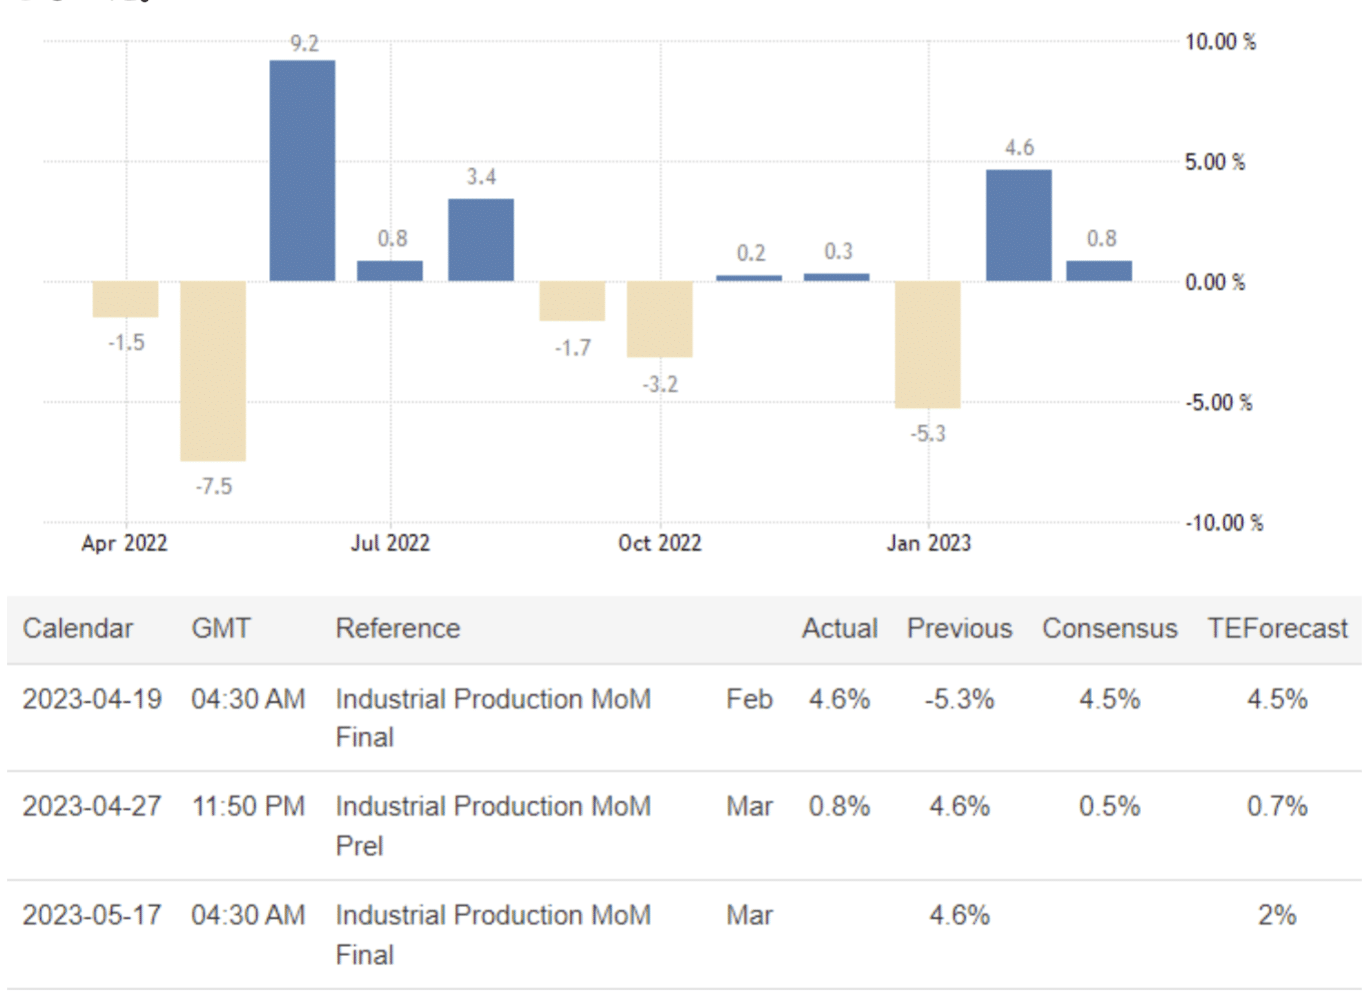Select the -5.3 bar at Jan 2023
The width and height of the screenshot is (1370, 992).
[927, 344]
